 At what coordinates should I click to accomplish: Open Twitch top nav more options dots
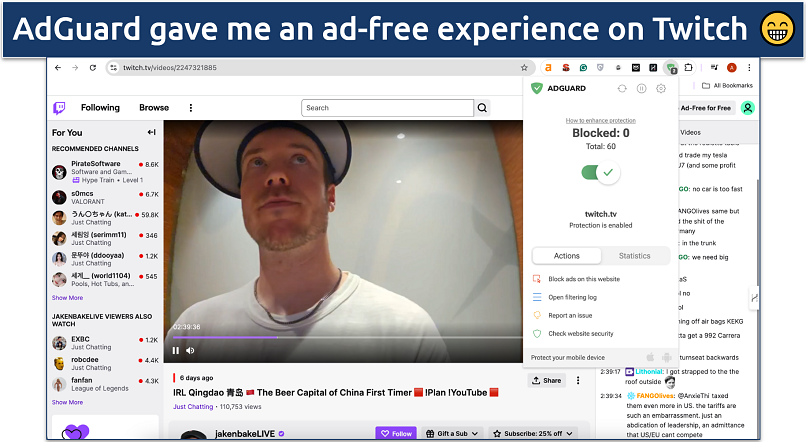(x=191, y=108)
